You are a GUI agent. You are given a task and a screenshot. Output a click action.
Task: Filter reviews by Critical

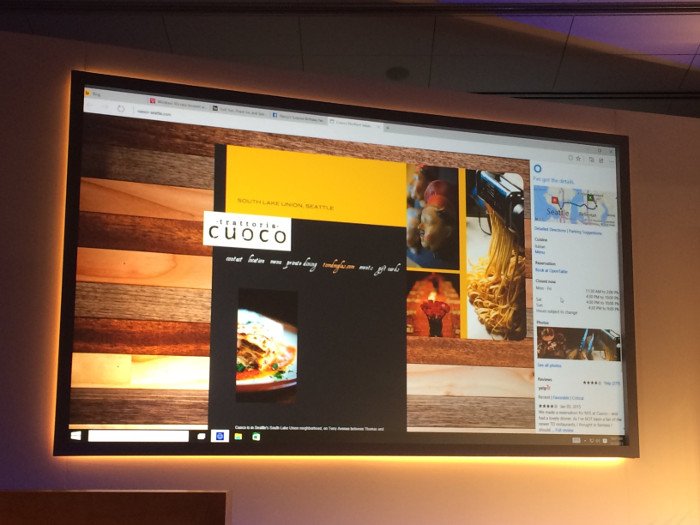pos(578,398)
